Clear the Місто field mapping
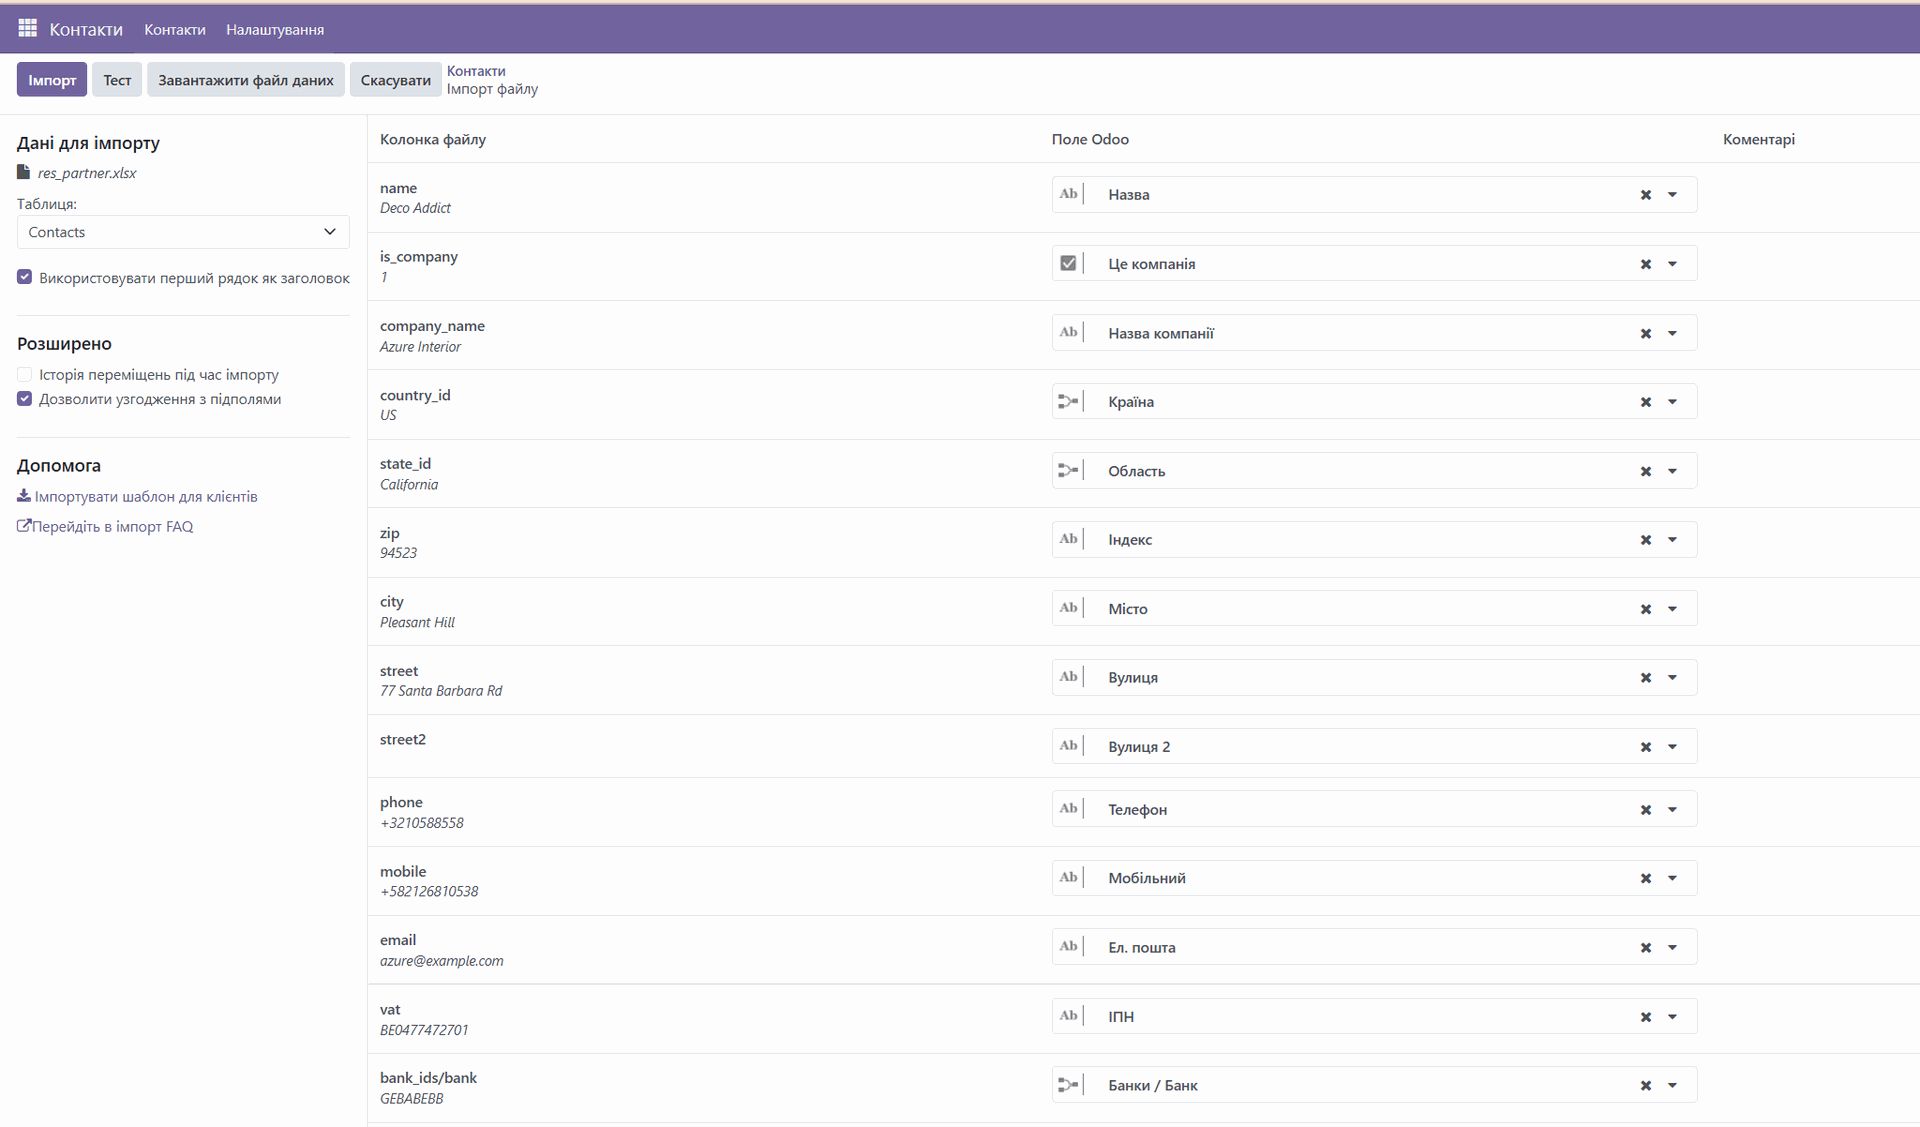Viewport: 1920px width, 1127px height. coord(1645,609)
